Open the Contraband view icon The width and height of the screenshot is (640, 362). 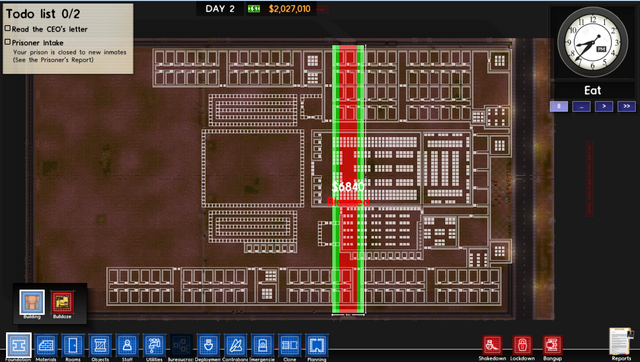point(236,345)
